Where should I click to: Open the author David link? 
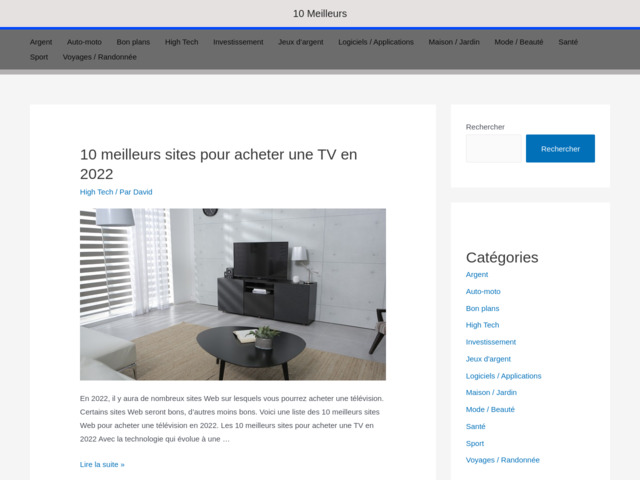pyautogui.click(x=143, y=192)
